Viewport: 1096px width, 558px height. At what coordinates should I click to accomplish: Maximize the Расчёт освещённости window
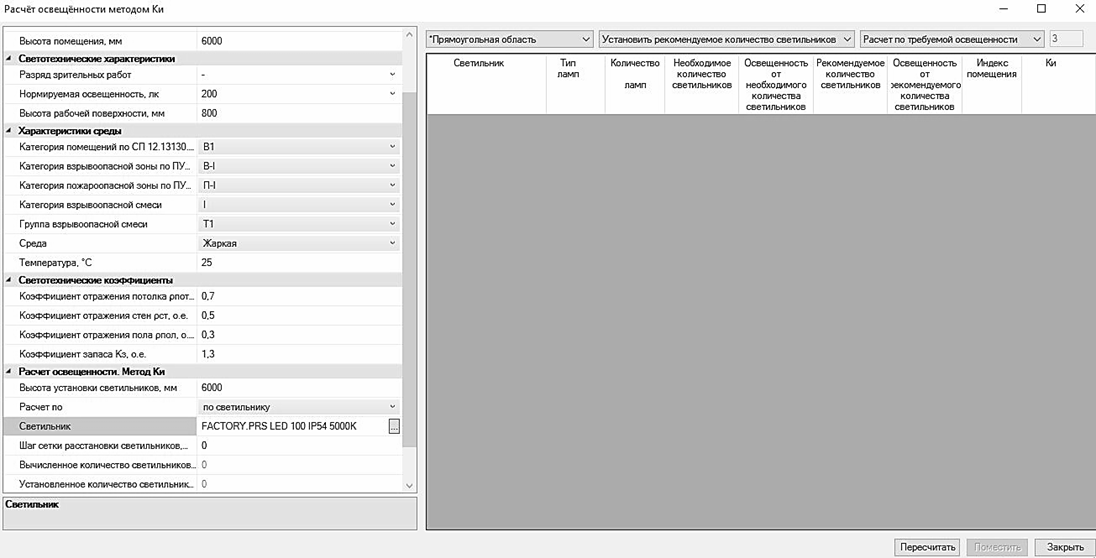pos(1041,9)
